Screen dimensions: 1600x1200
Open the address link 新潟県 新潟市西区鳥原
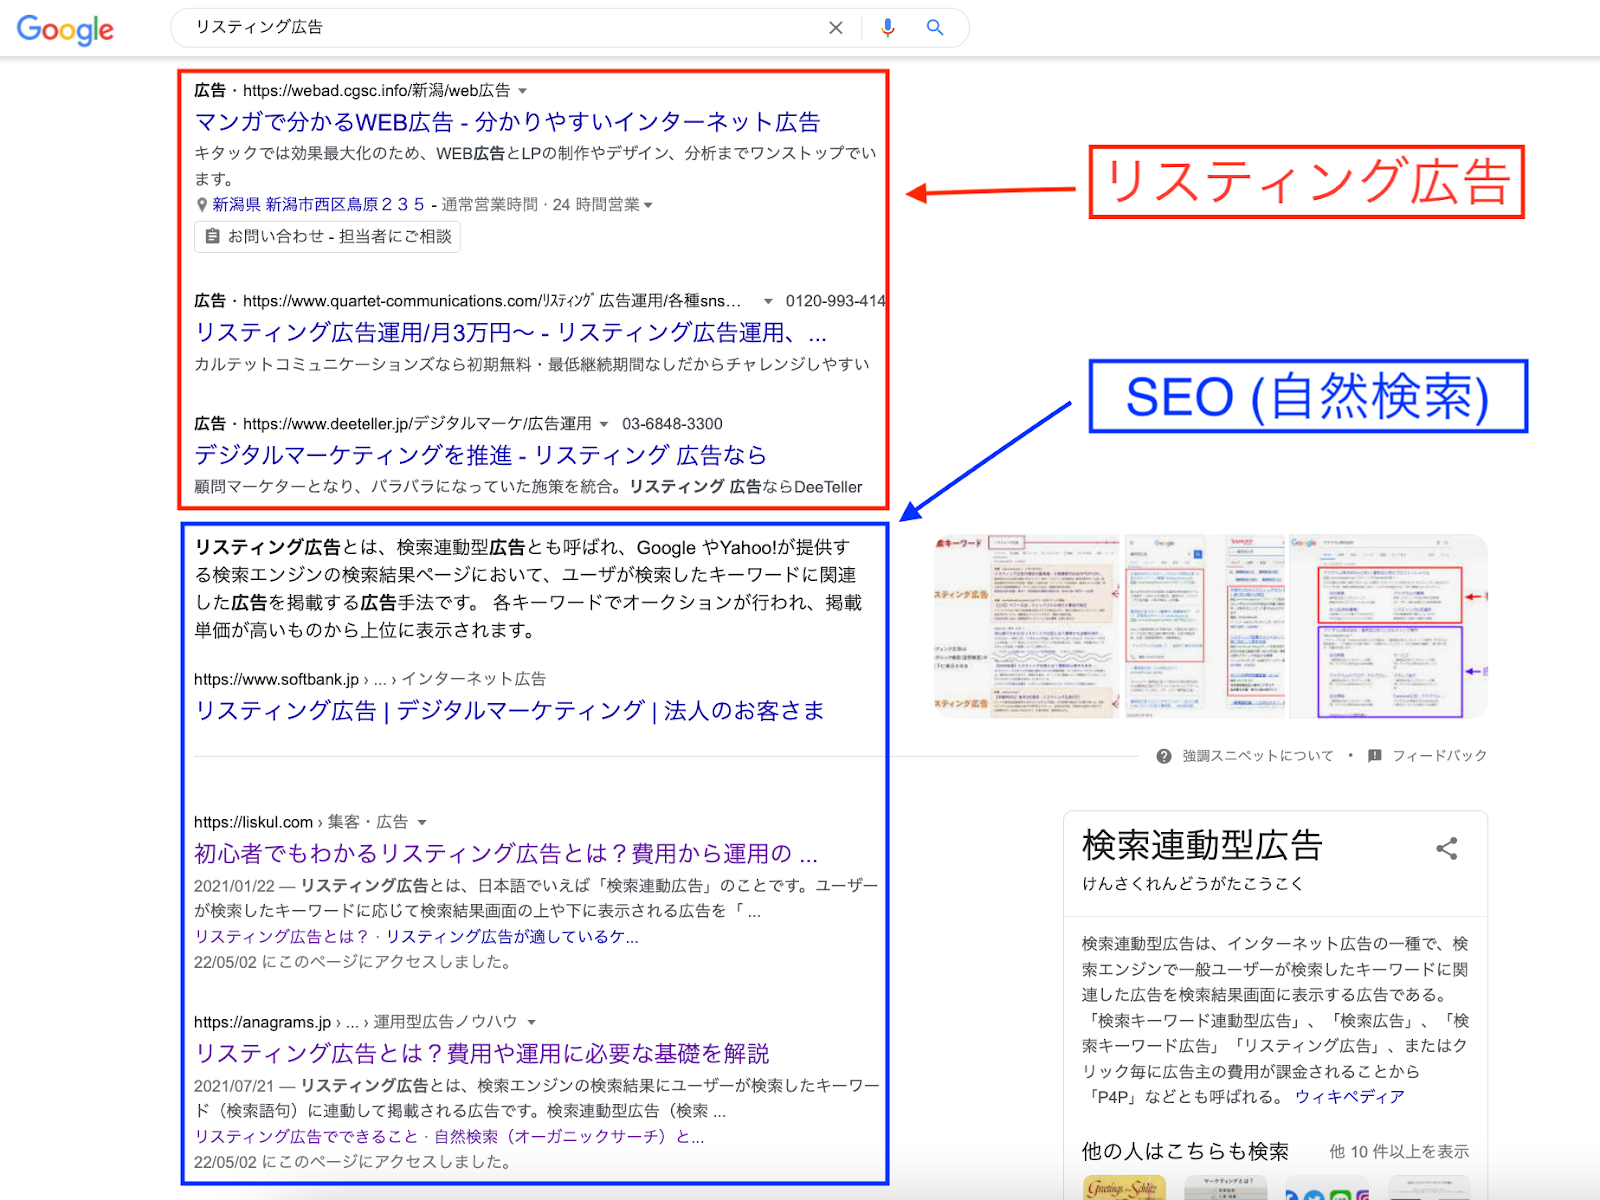319,205
